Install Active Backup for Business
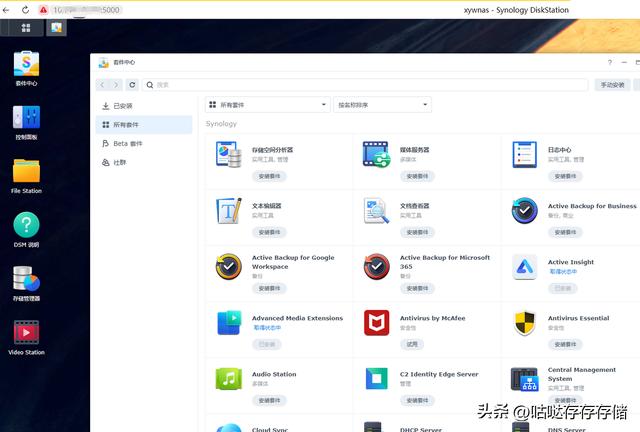Screen dimensions: 640x432 click(565, 232)
